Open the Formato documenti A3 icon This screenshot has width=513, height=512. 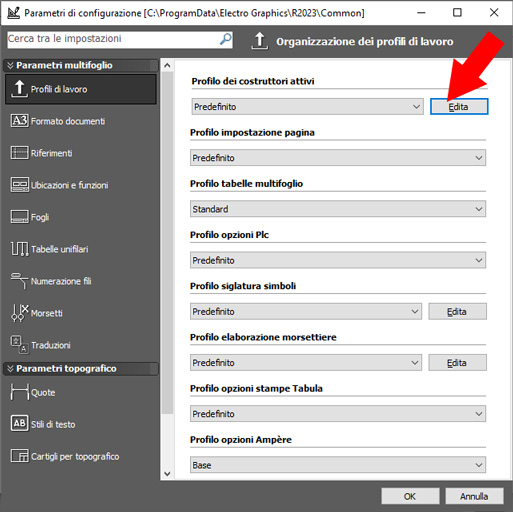pyautogui.click(x=19, y=121)
